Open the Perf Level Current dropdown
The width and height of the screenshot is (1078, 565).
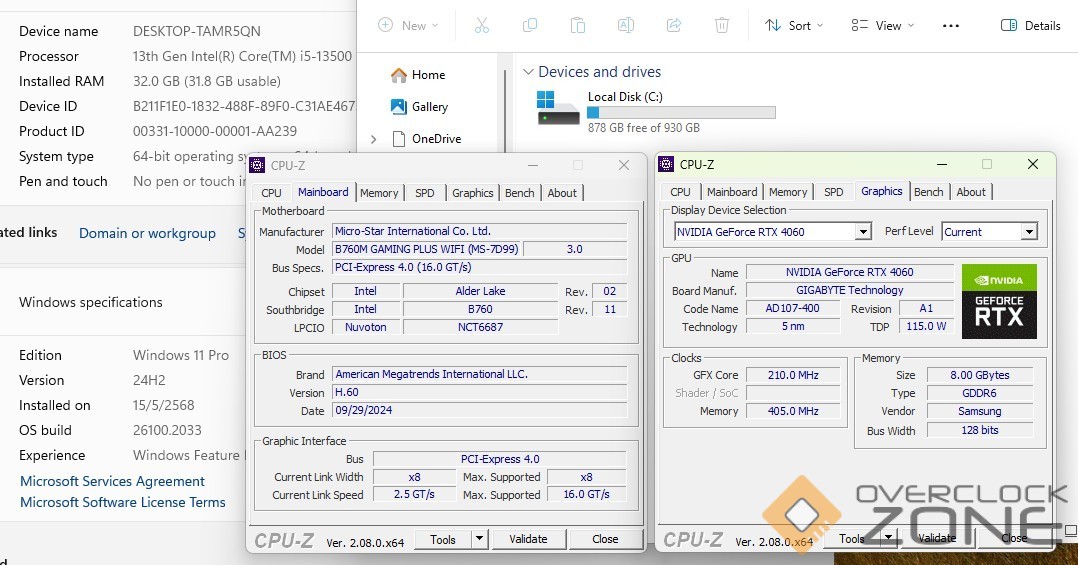[989, 232]
